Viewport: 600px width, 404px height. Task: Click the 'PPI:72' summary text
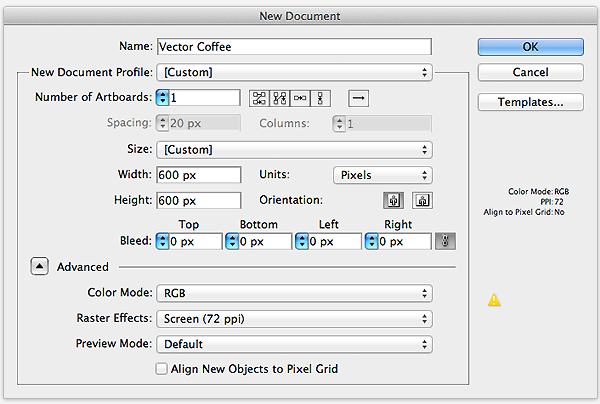coord(552,202)
